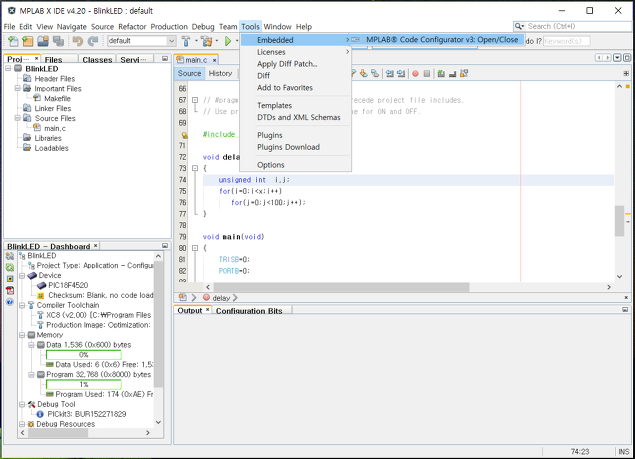Fold the main function at line 80
This screenshot has height=459, width=635.
(x=195, y=248)
